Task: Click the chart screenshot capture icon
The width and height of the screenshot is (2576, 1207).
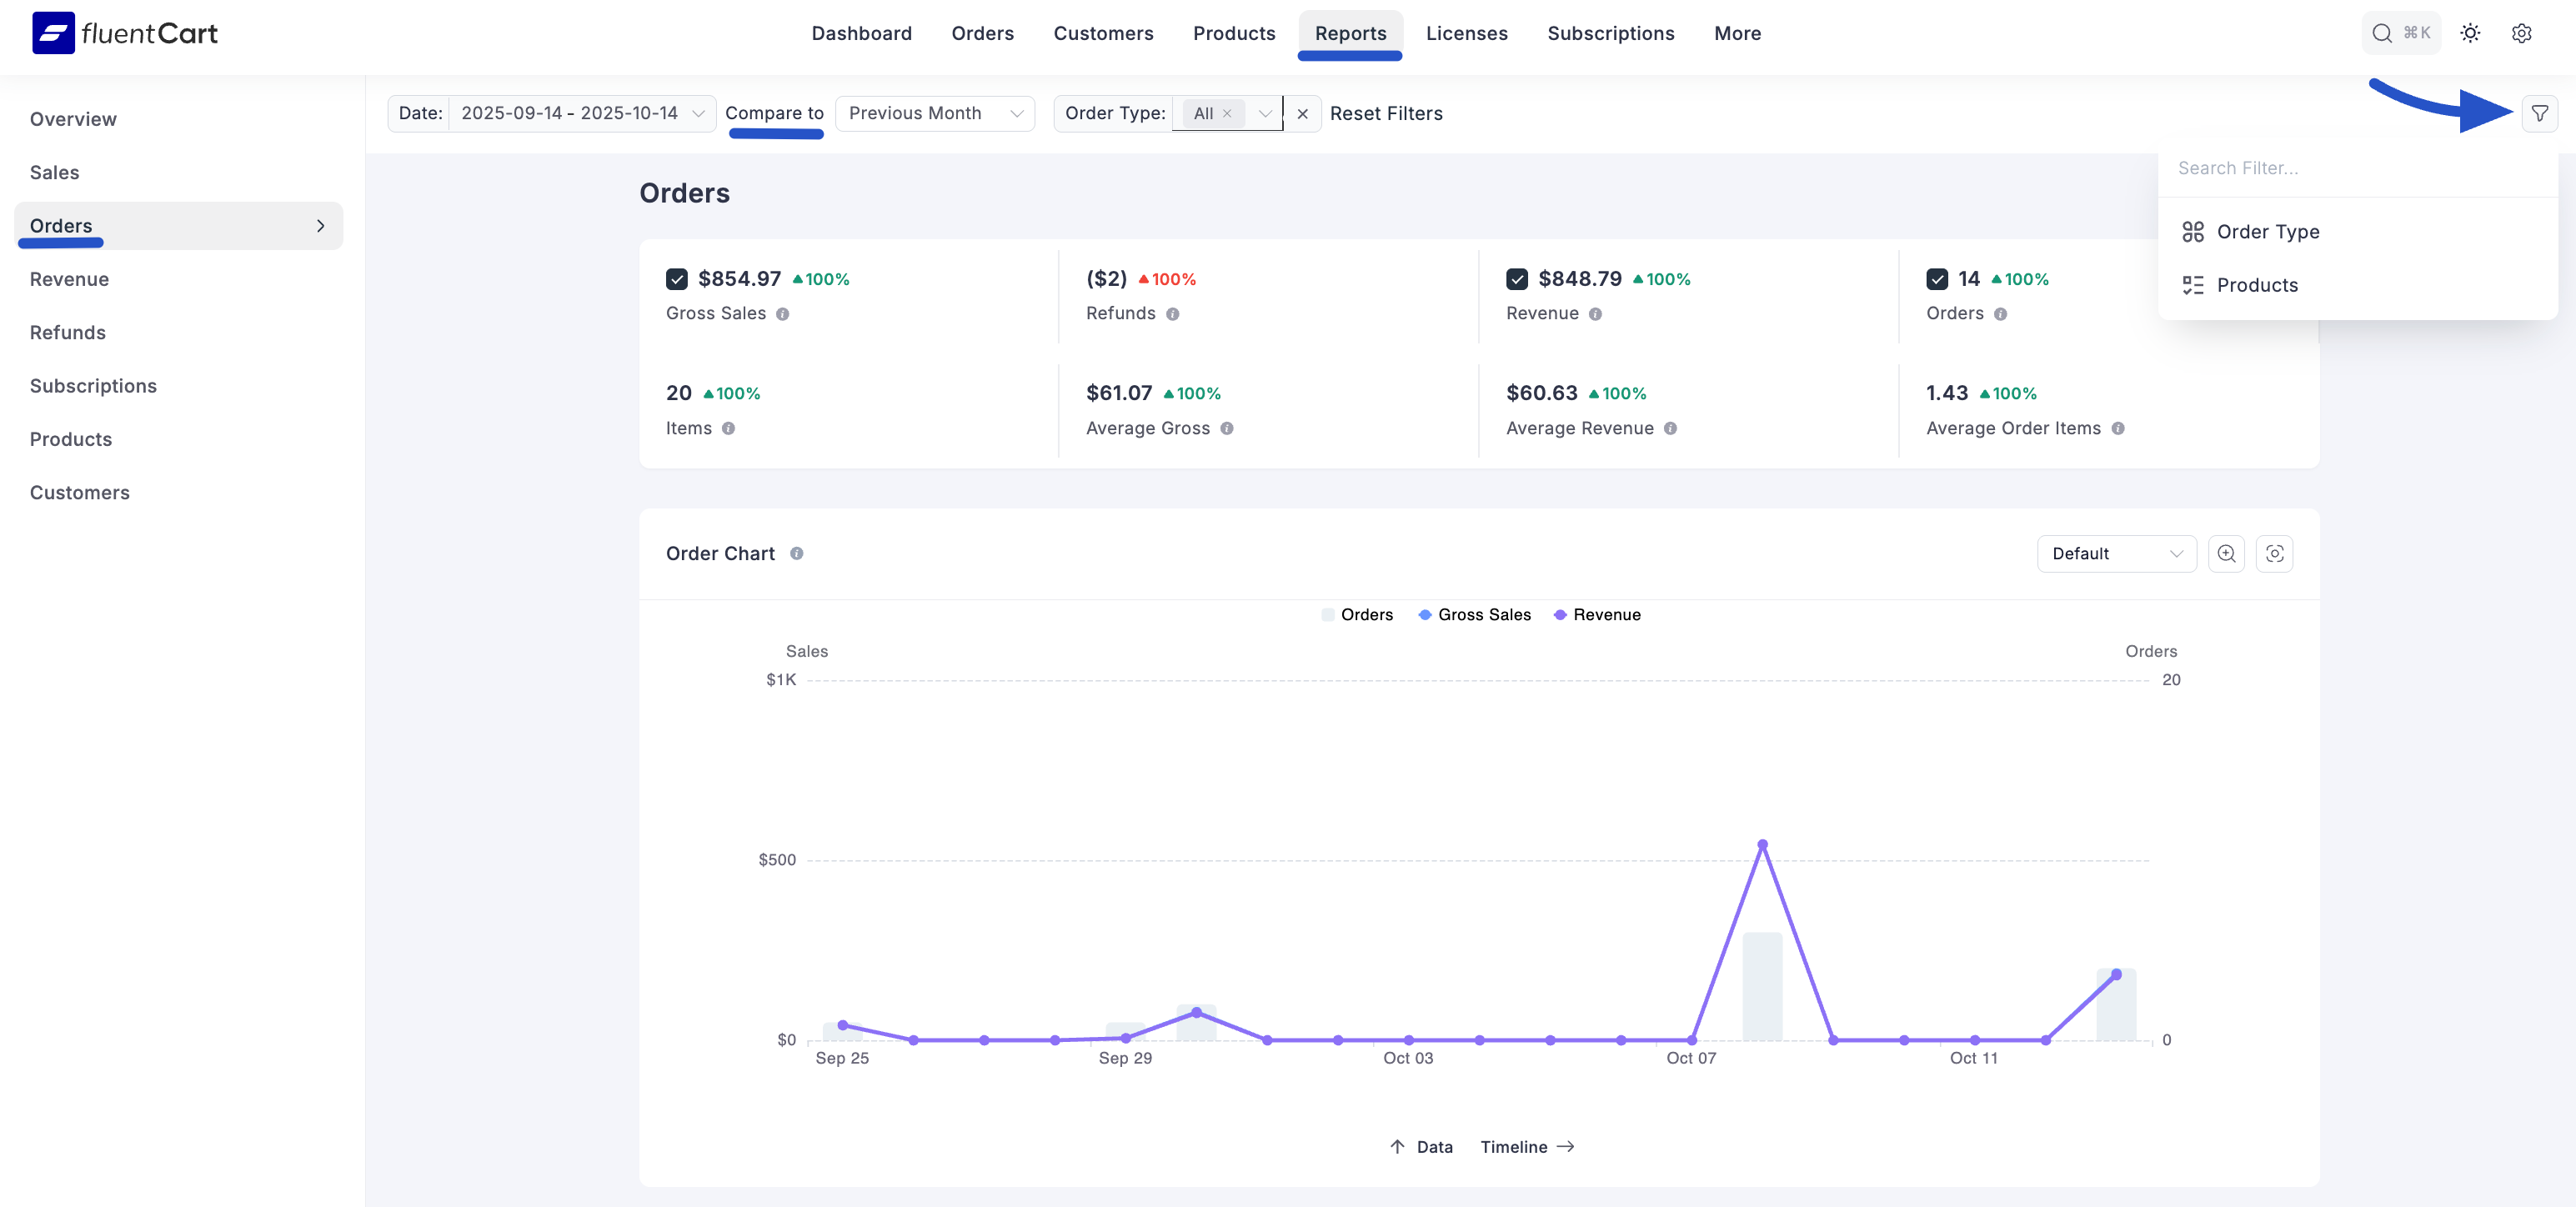Action: point(2274,554)
